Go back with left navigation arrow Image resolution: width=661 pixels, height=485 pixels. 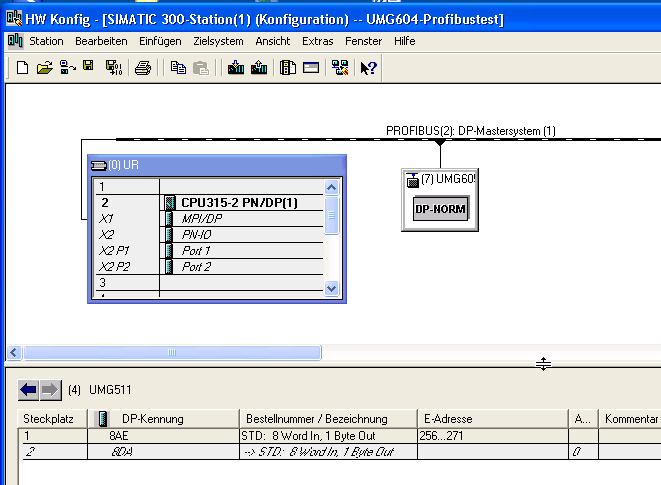(28, 389)
